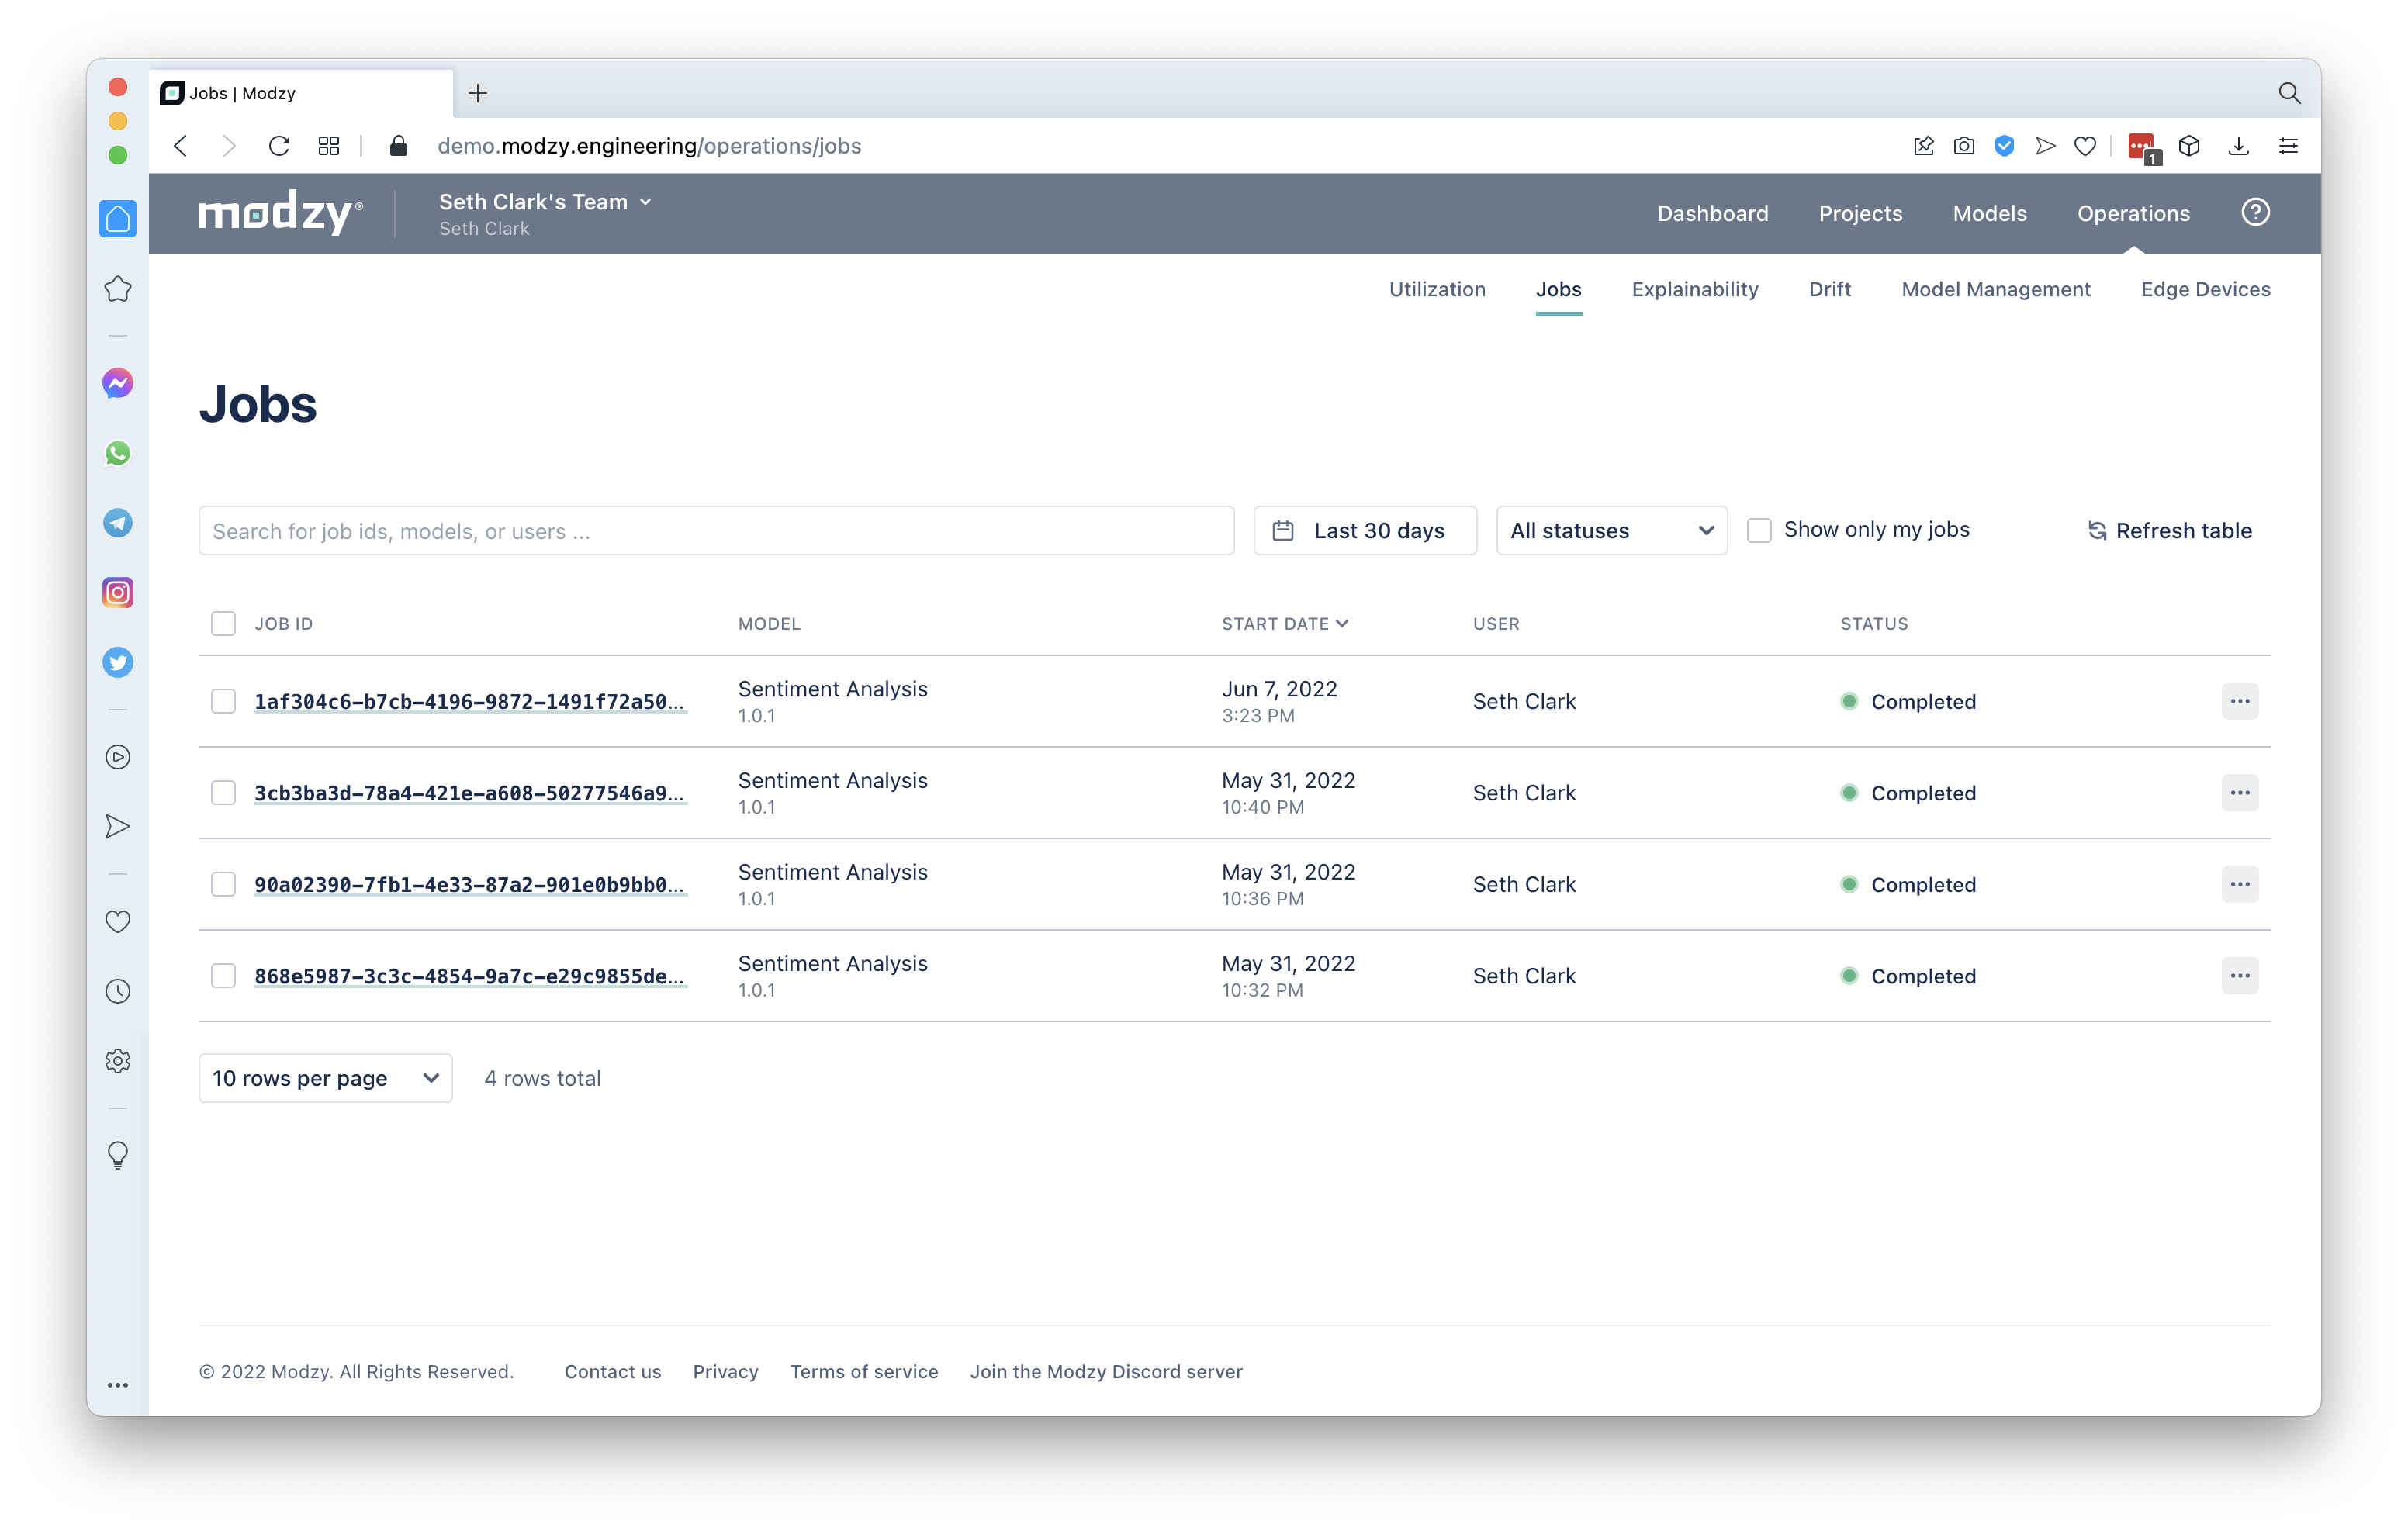
Task: Open Telegram sidebar icon
Action: pos(118,523)
